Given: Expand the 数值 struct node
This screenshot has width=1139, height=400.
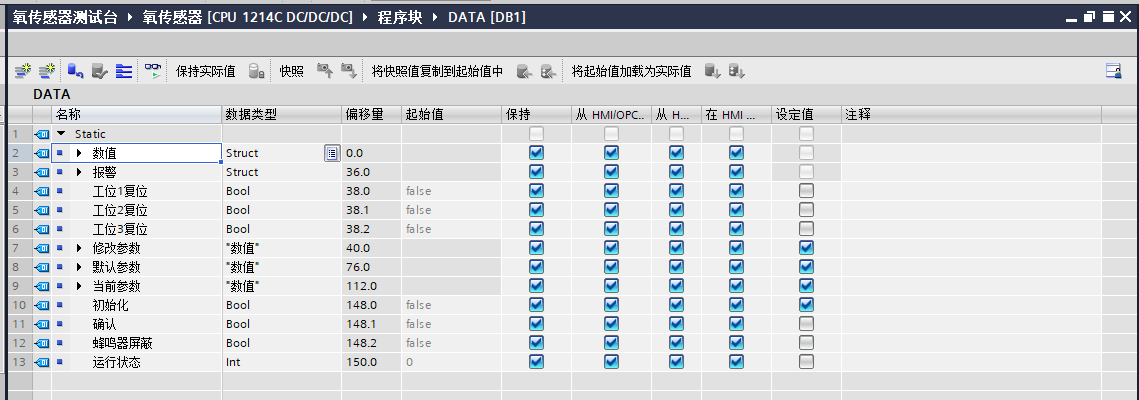Looking at the screenshot, I should pyautogui.click(x=79, y=153).
